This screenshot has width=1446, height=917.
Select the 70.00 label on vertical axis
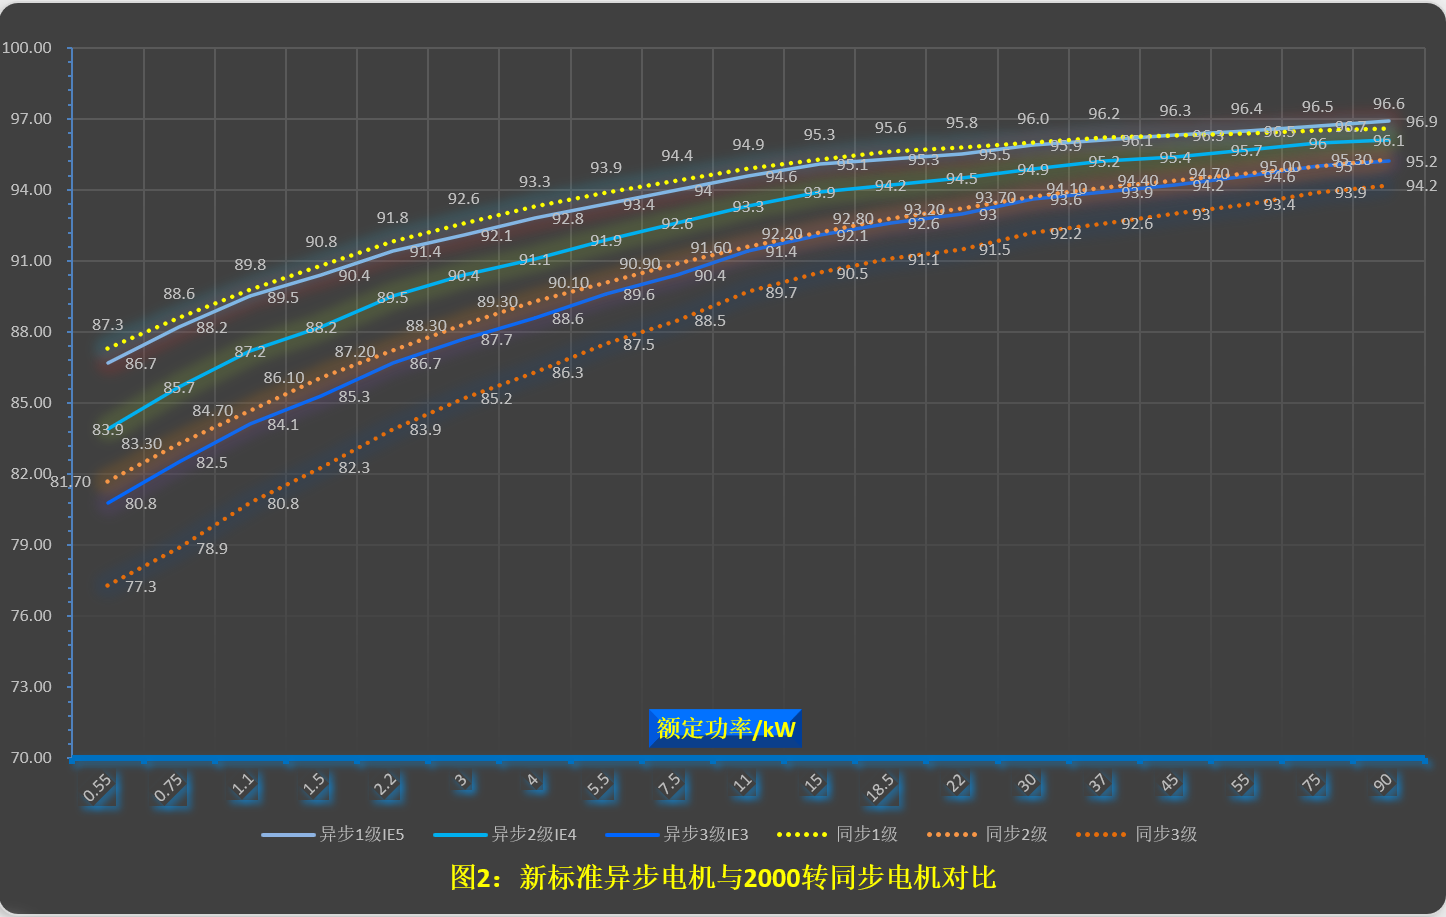point(31,758)
